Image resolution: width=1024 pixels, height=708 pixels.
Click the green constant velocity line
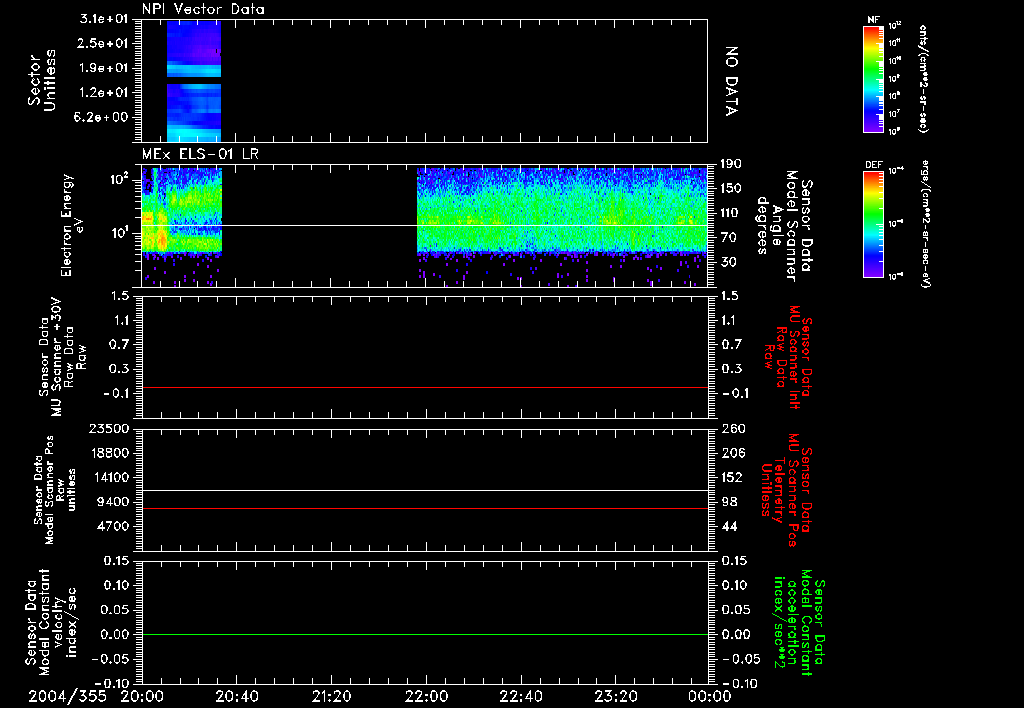click(x=424, y=634)
